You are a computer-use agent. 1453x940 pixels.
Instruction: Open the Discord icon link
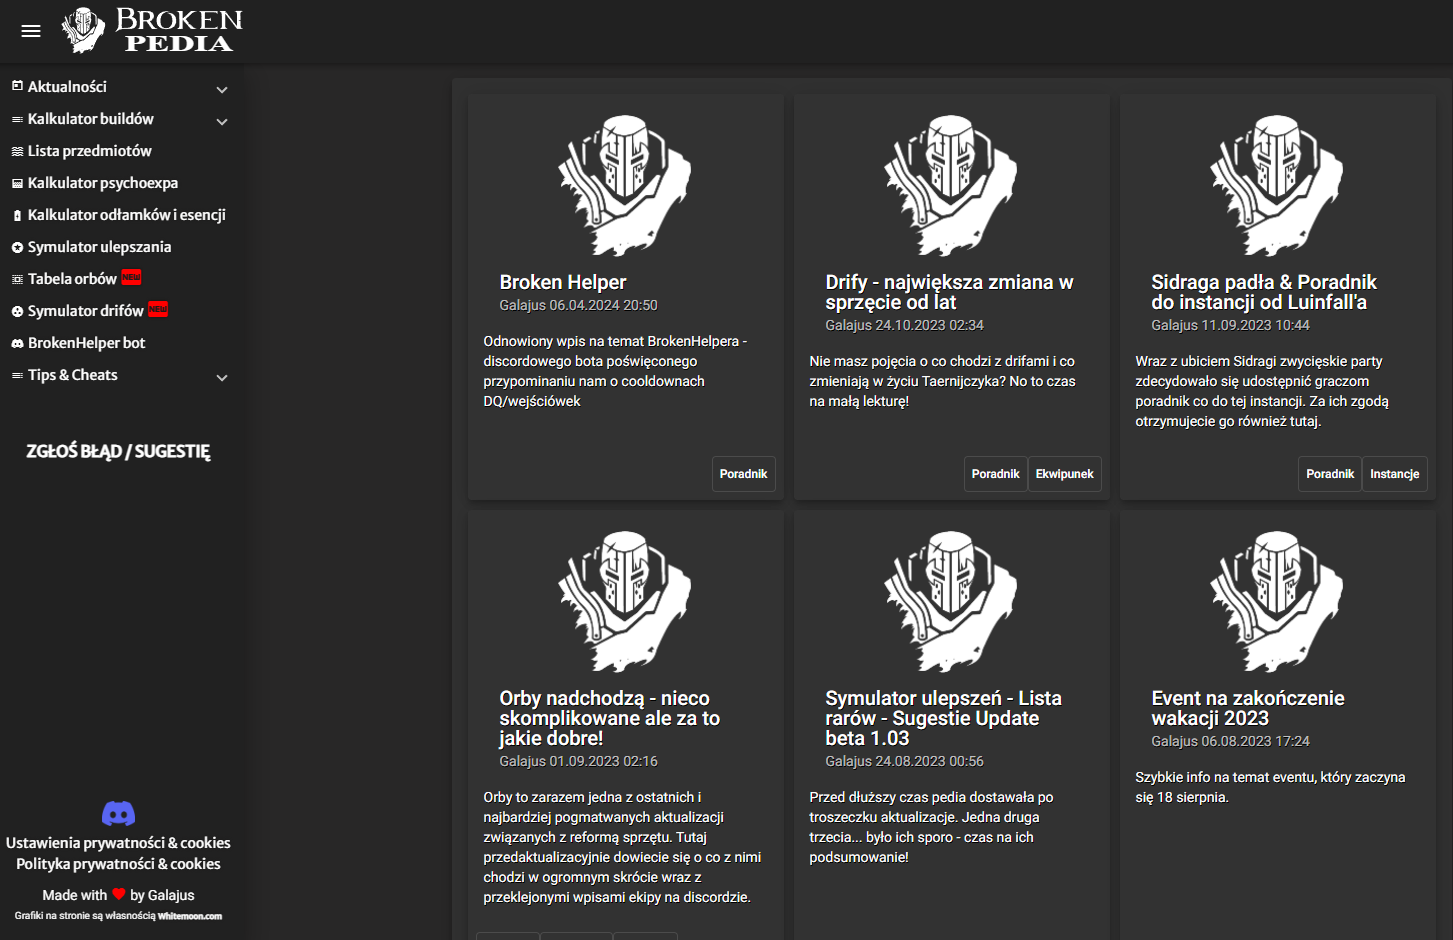[x=118, y=813]
